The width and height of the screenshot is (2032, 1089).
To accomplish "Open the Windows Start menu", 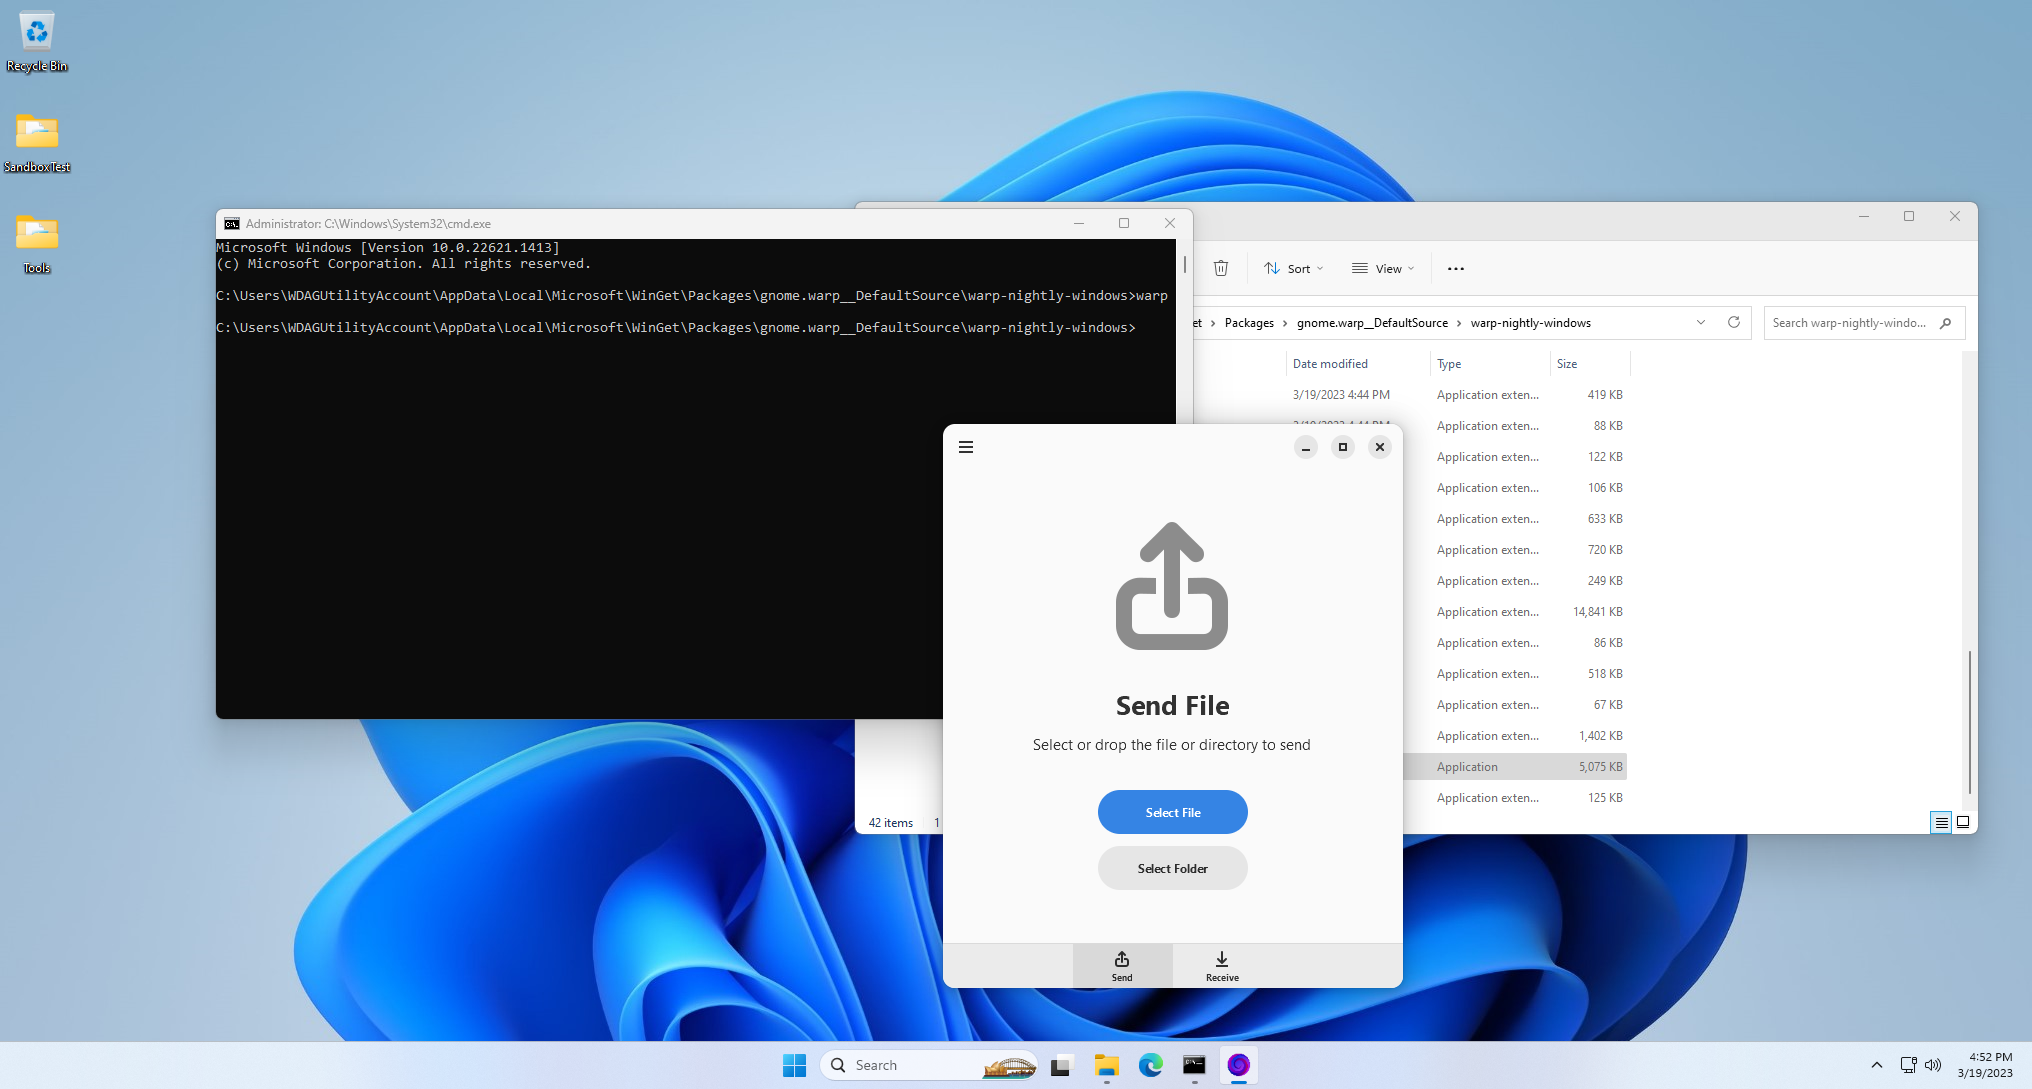I will (794, 1065).
